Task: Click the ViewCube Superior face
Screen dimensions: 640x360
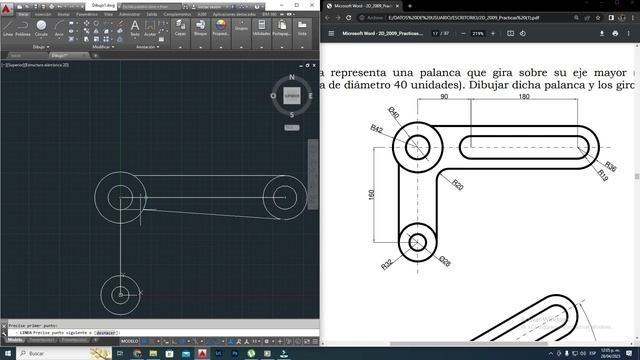Action: (x=292, y=96)
